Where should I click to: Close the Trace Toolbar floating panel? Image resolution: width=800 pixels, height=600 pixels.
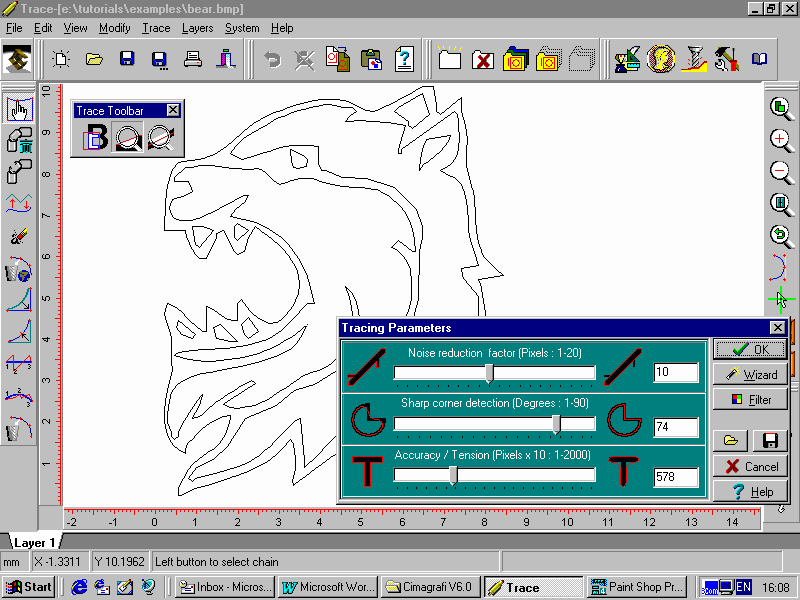173,110
